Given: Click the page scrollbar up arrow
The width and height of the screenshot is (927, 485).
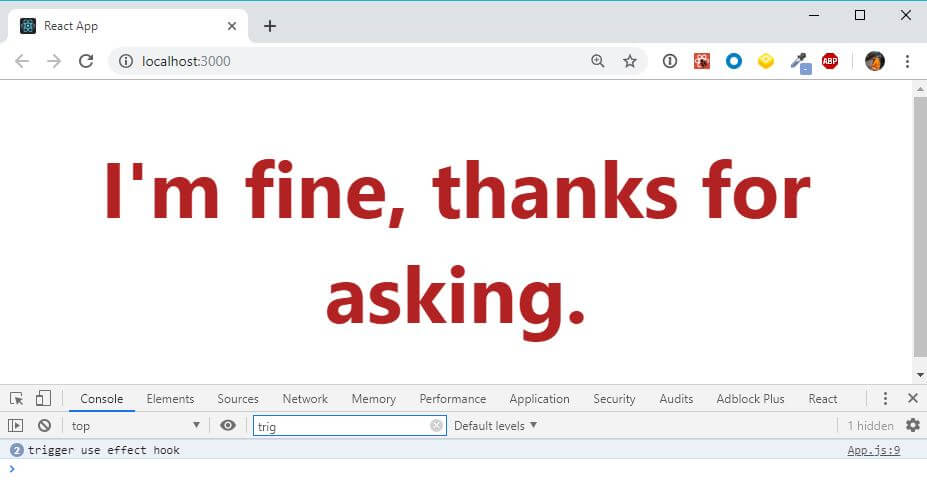Looking at the screenshot, I should pos(920,89).
